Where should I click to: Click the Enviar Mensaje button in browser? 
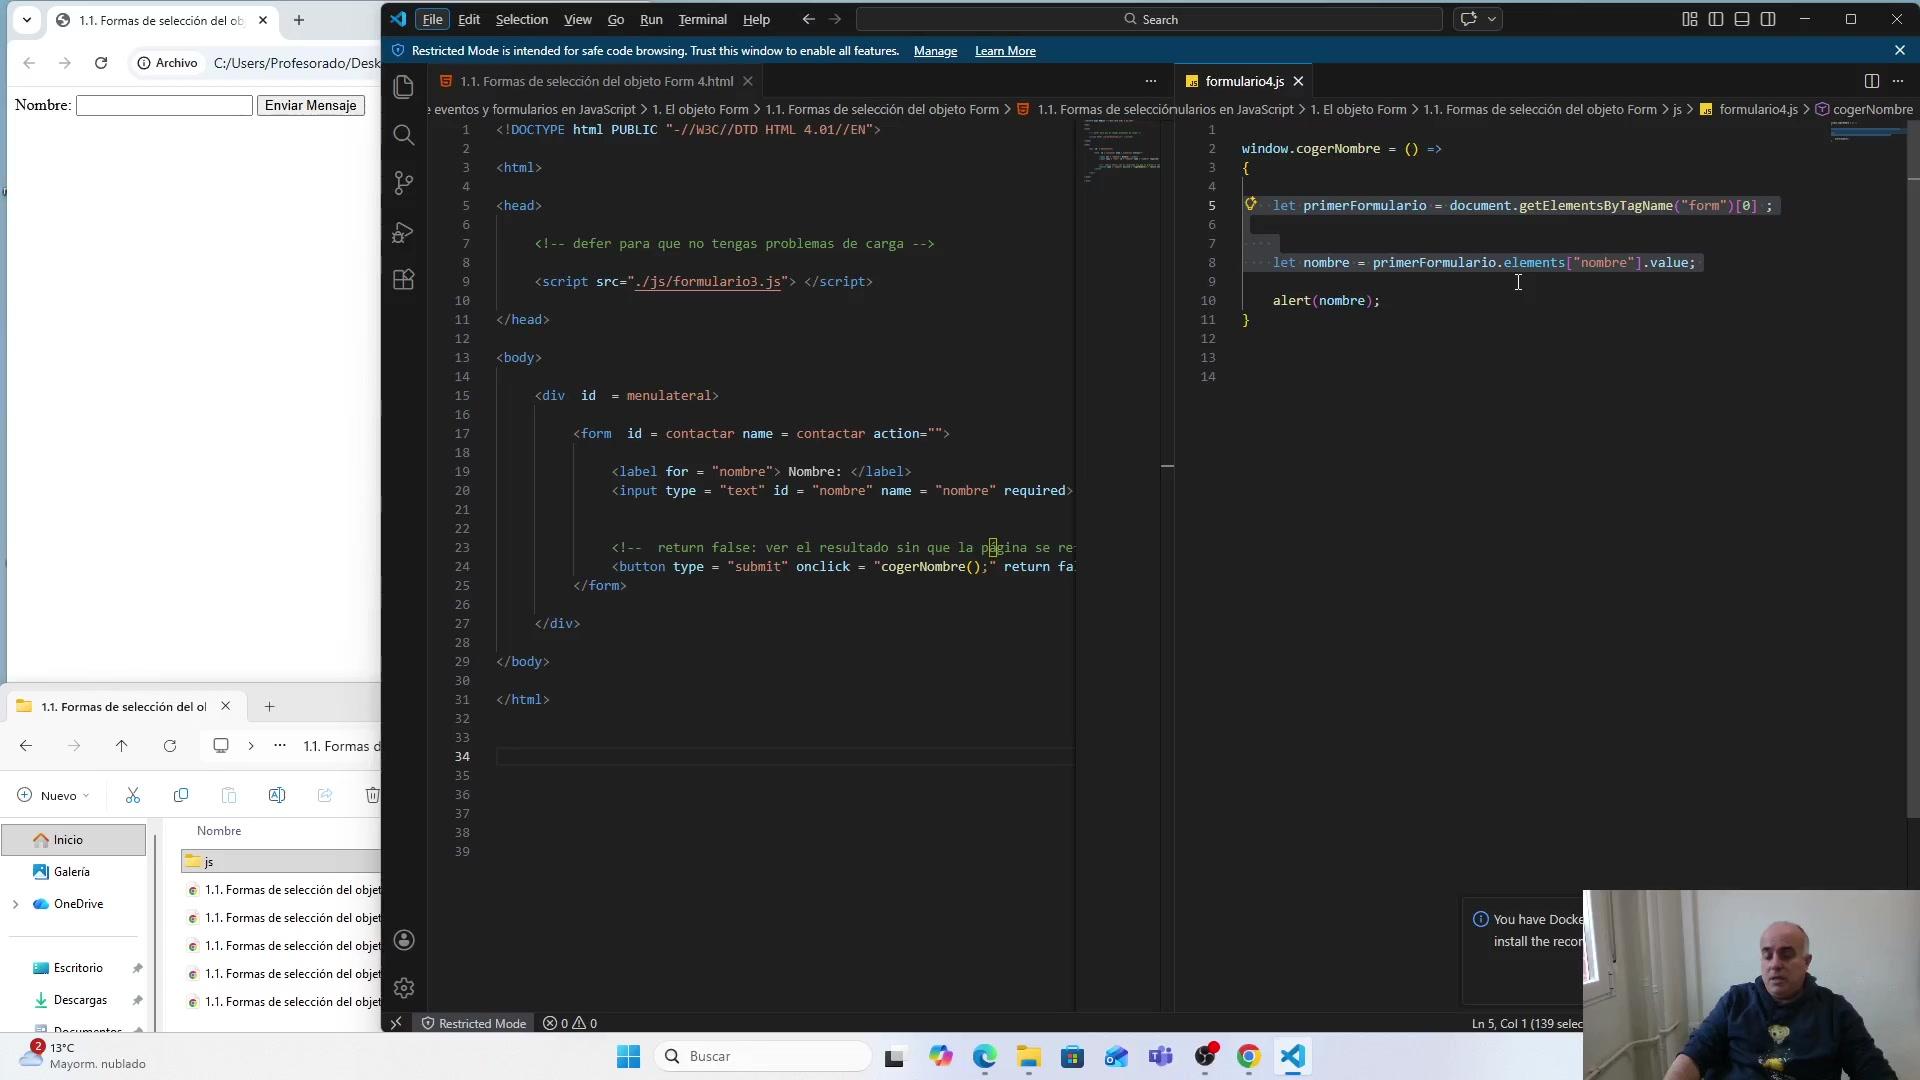tap(311, 105)
